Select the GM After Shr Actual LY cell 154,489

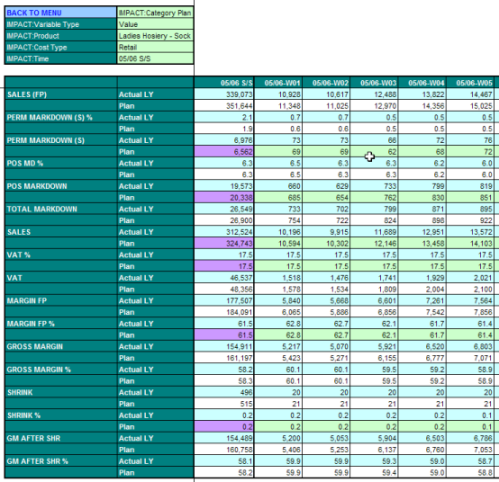pyautogui.click(x=224, y=438)
